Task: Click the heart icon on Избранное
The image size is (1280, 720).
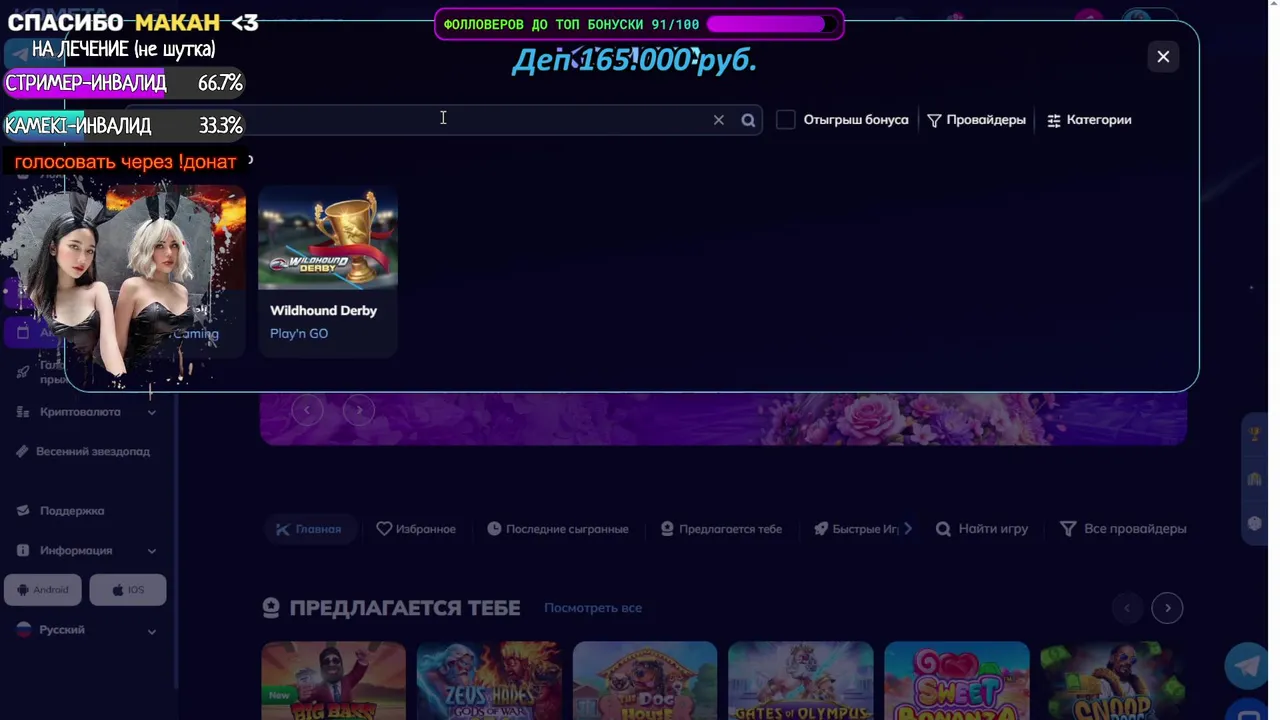Action: [384, 529]
